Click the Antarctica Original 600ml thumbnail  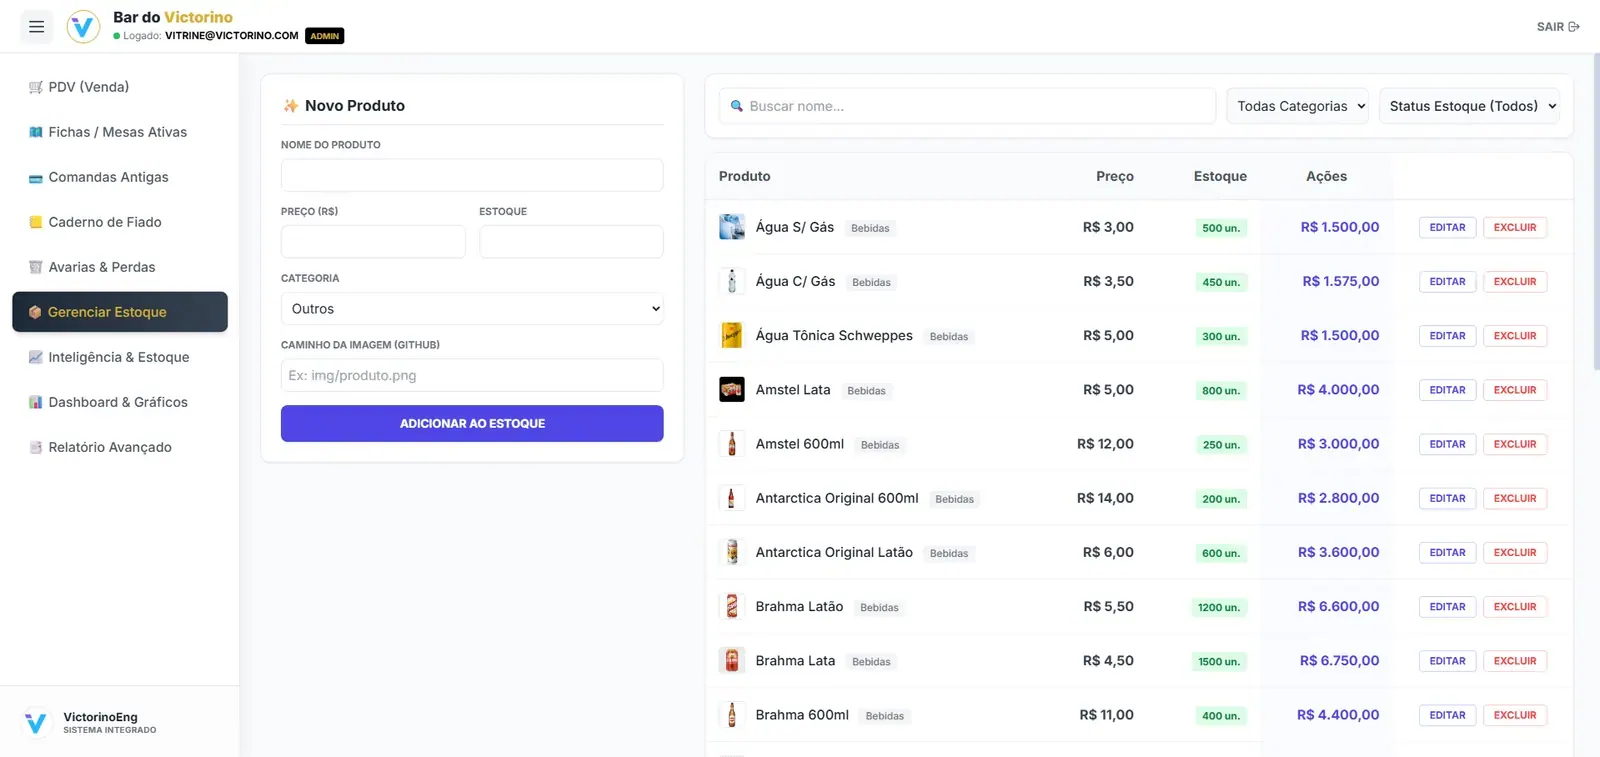[732, 498]
